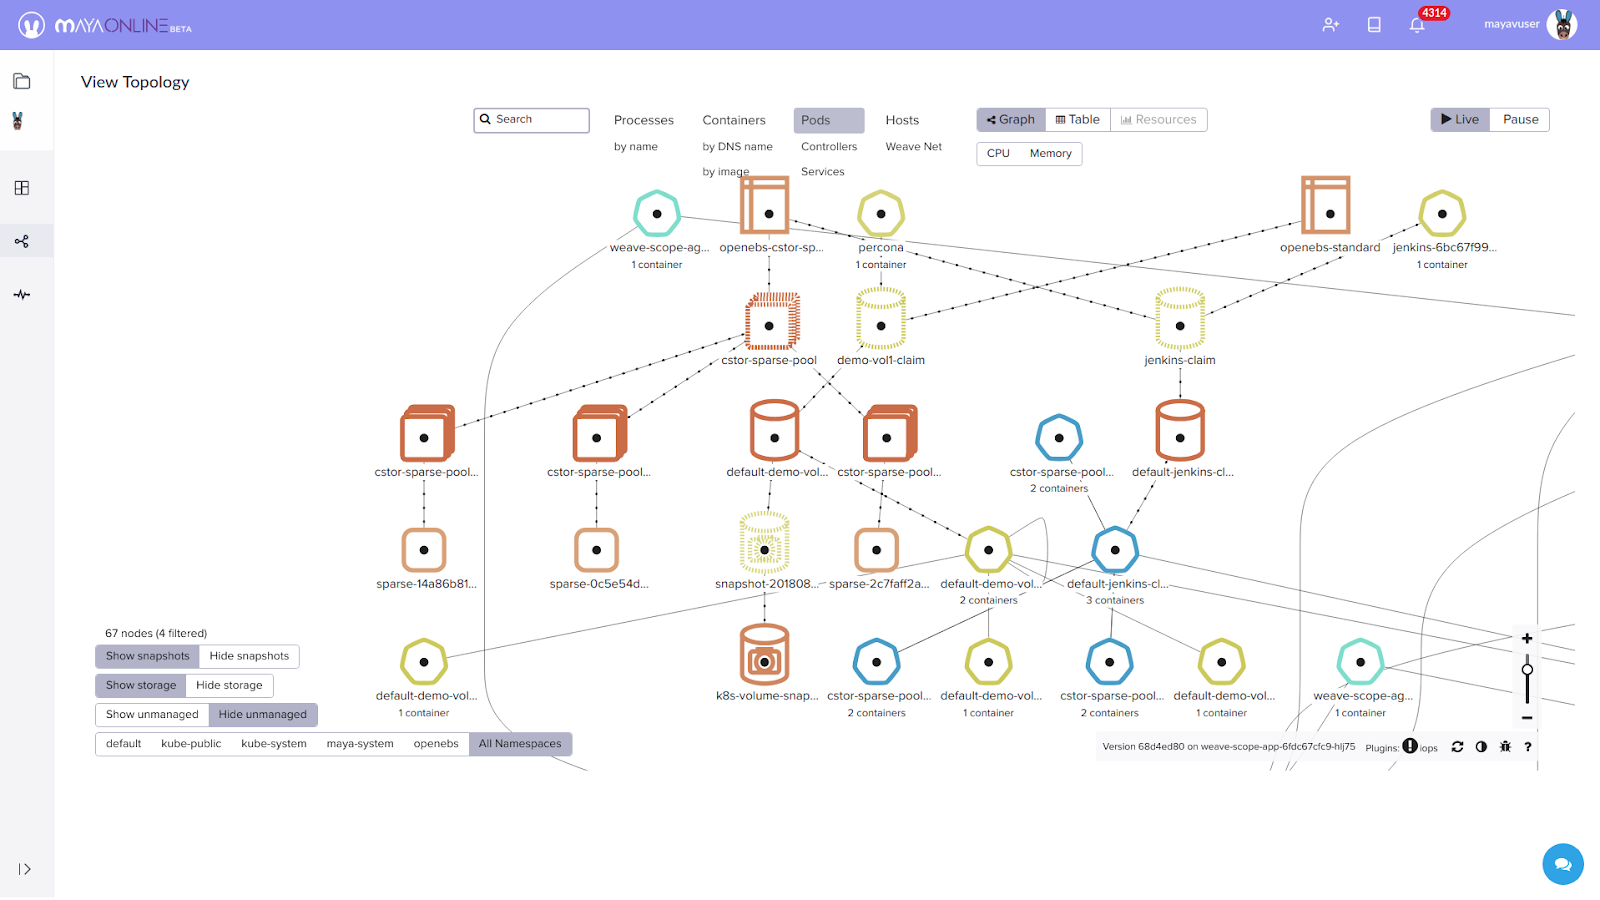Viewport: 1600px width, 900px height.
Task: Click the bug debug icon
Action: click(x=1505, y=747)
